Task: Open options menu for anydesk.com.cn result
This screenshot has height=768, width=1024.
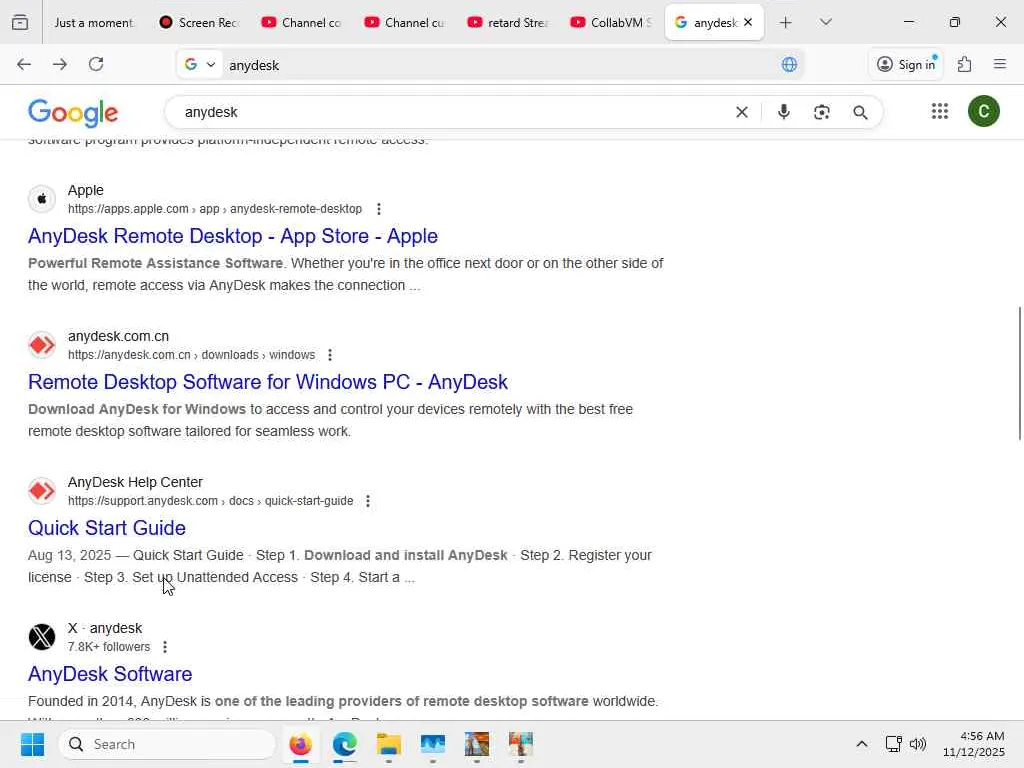Action: pos(330,355)
